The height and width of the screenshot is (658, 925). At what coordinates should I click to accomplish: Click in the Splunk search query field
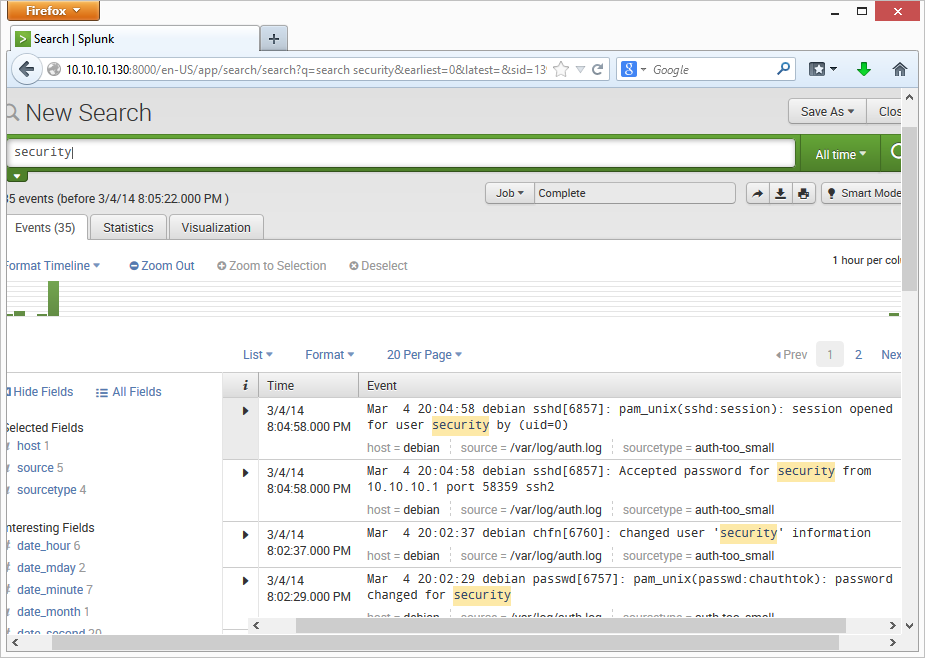point(401,152)
